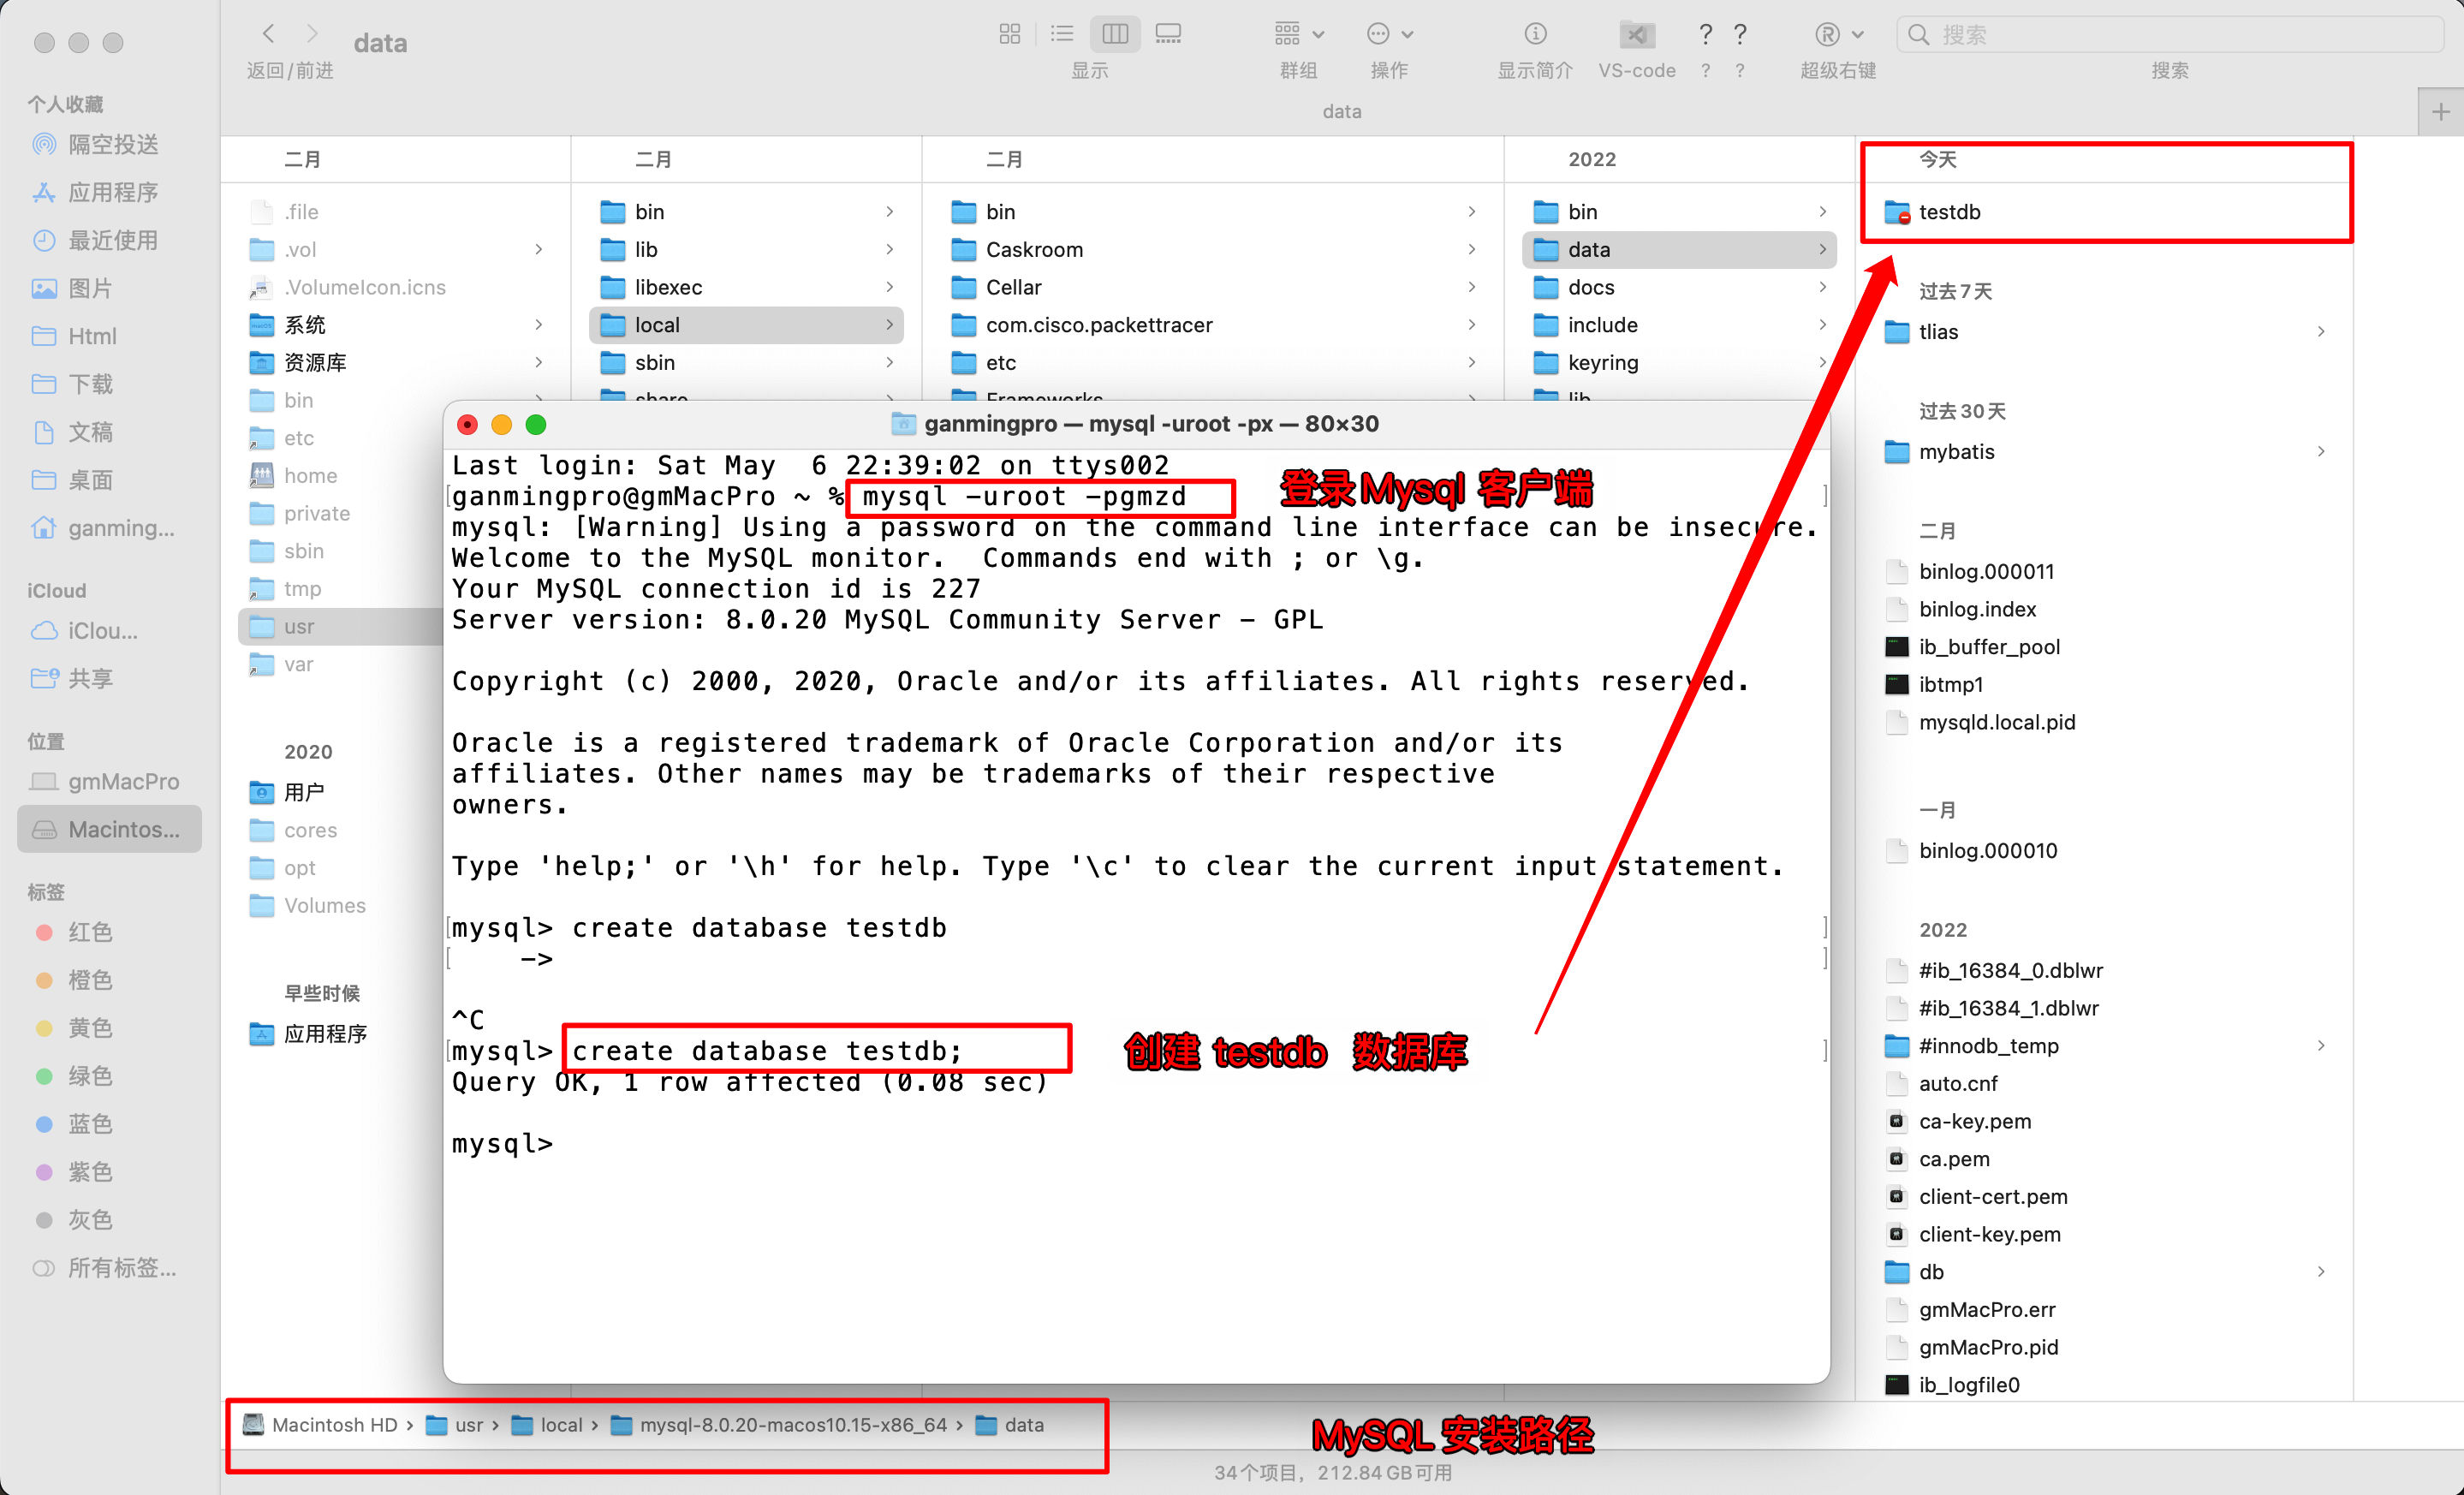Open Downloads (下载) in the sidebar
The image size is (2464, 1495).
(x=110, y=385)
